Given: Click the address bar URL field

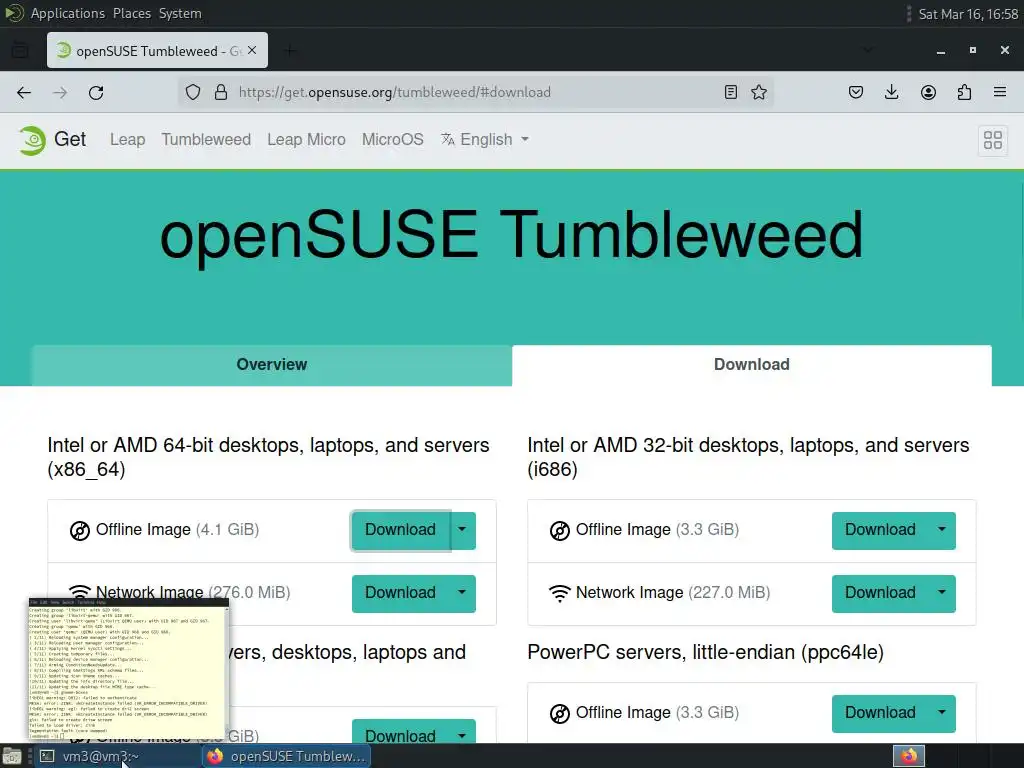Looking at the screenshot, I should pos(475,92).
